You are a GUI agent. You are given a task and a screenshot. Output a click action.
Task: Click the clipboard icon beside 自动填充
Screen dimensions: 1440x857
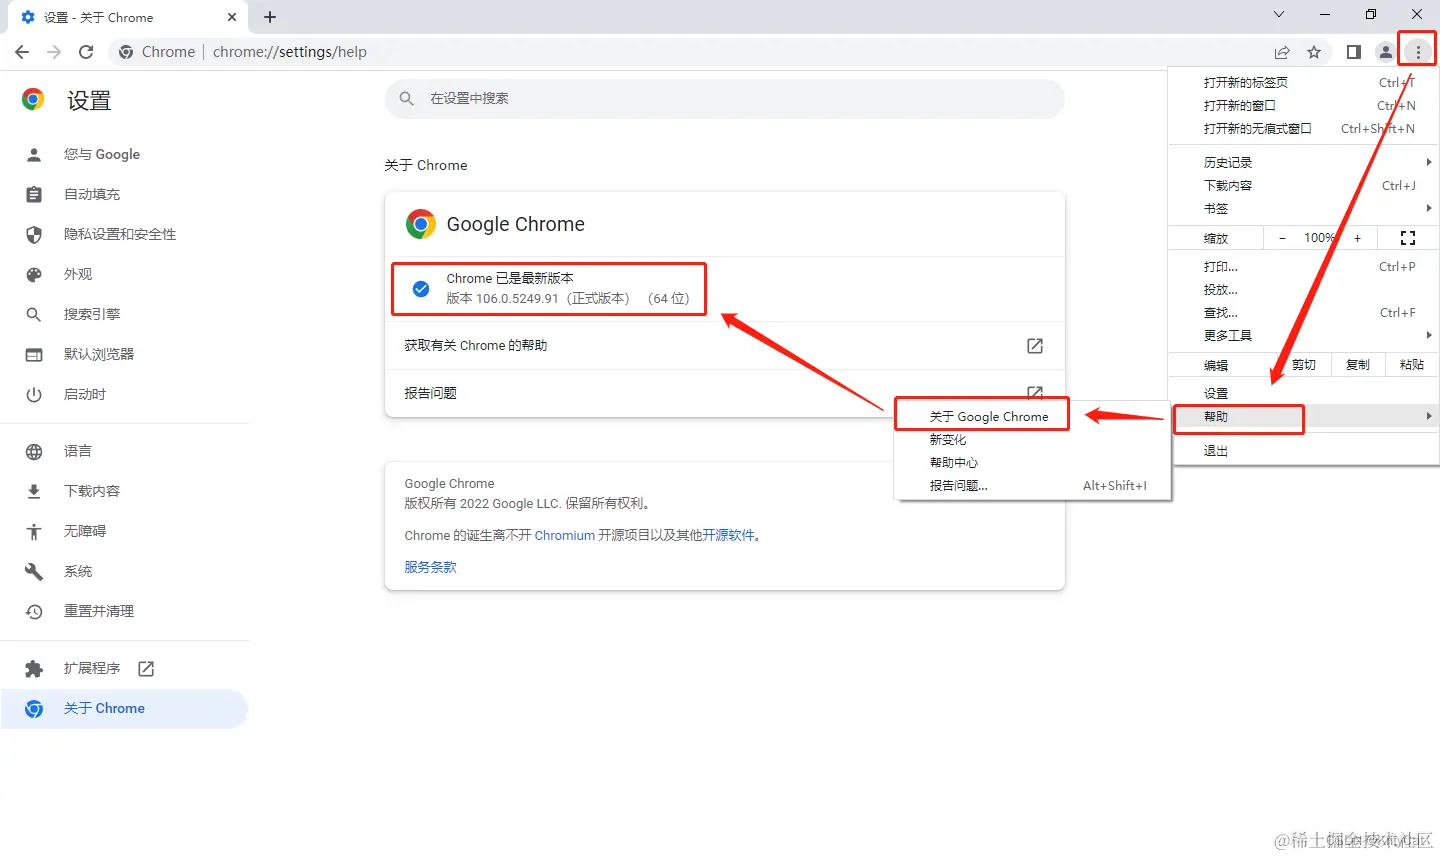point(34,194)
